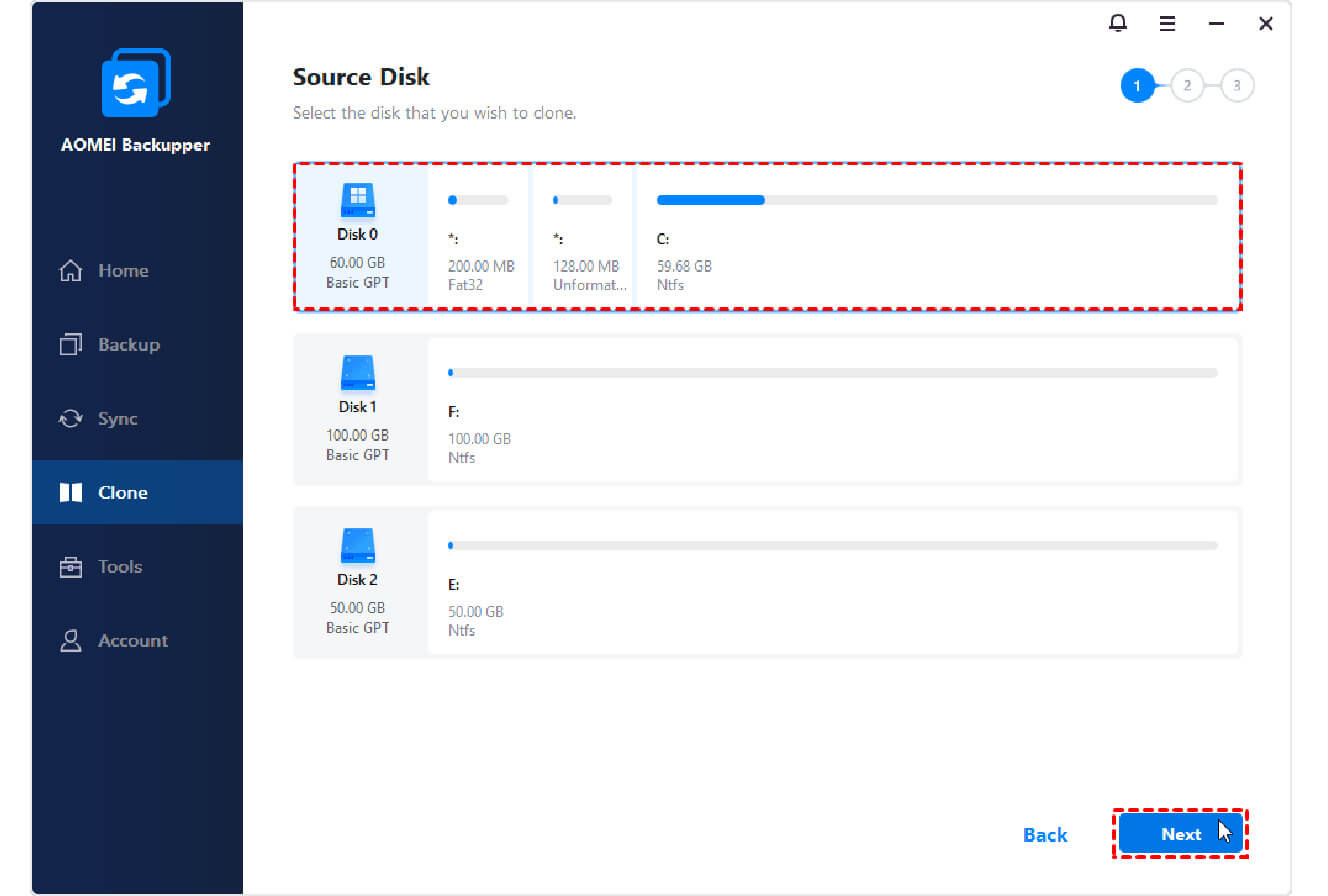1328x896 pixels.
Task: Click the AOMEI Backupper logo icon
Action: click(x=136, y=83)
